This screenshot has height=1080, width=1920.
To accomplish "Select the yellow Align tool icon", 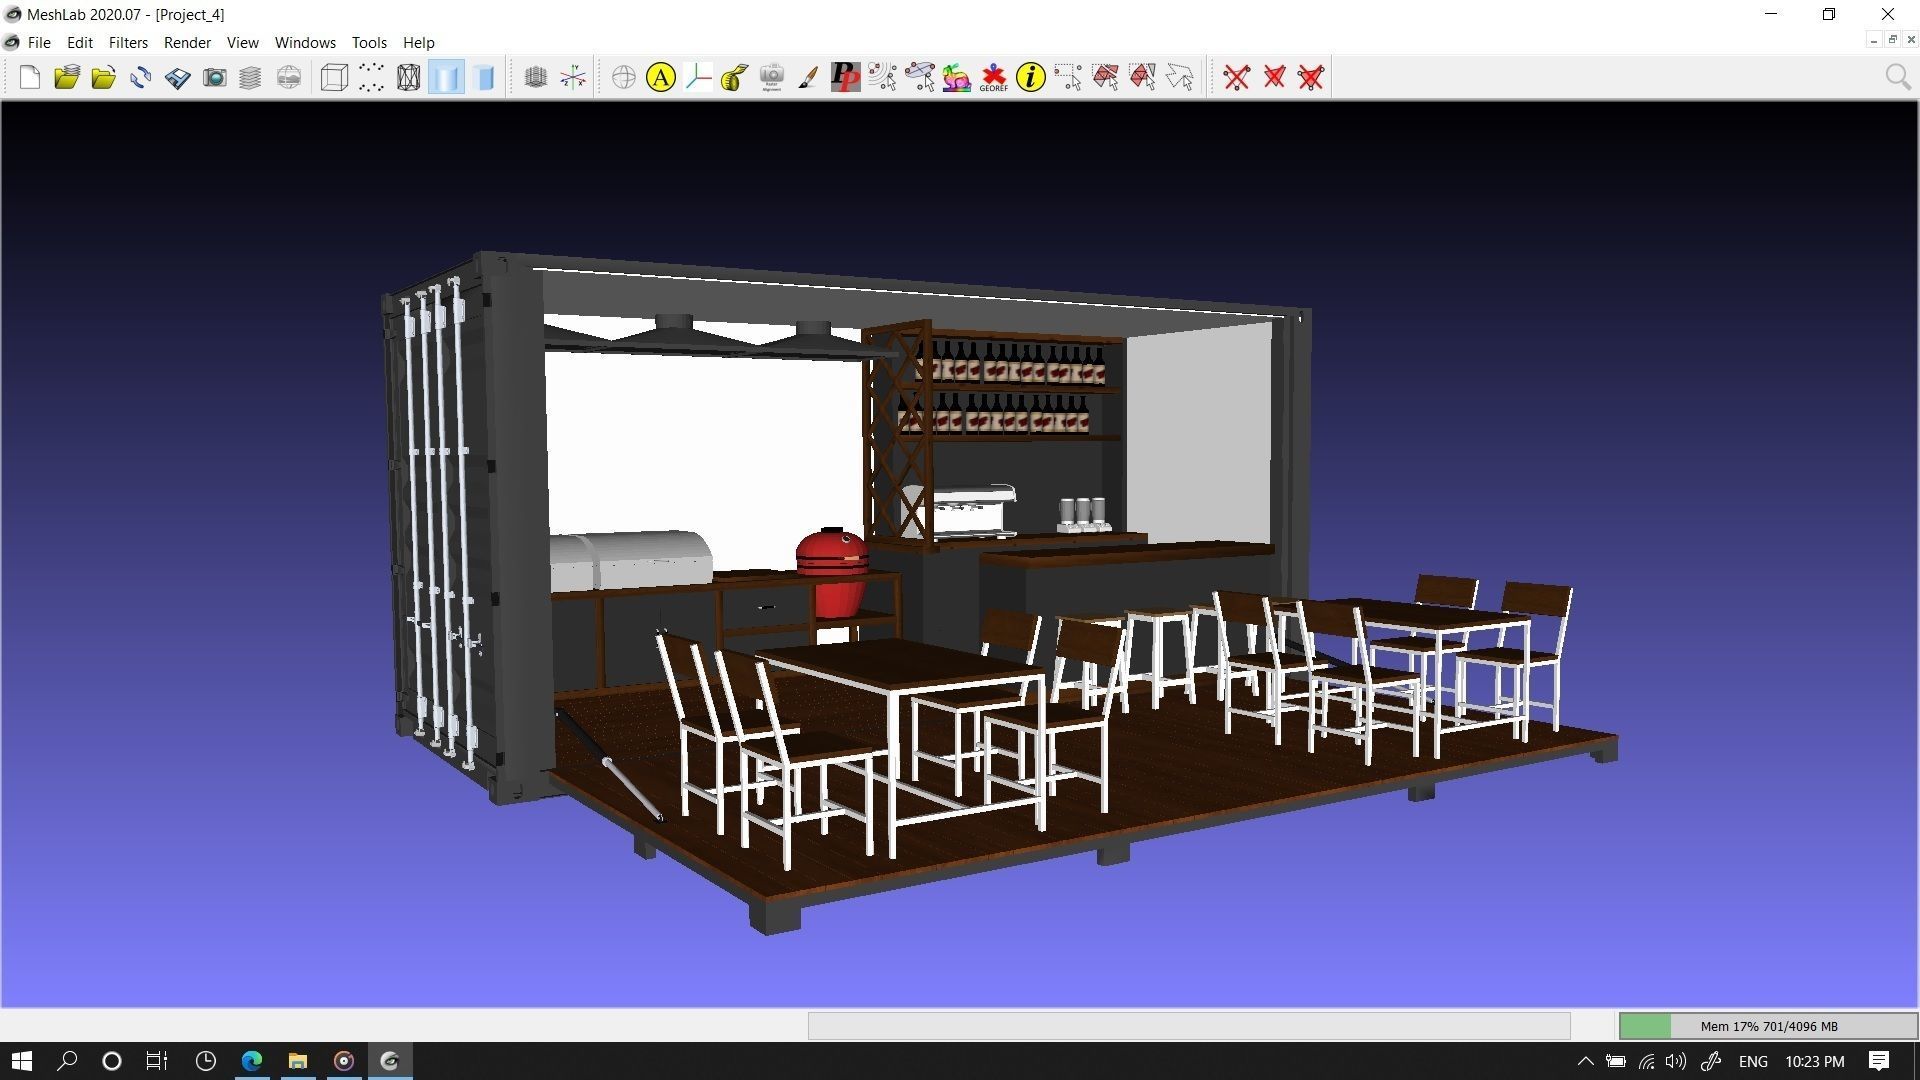I will click(660, 77).
